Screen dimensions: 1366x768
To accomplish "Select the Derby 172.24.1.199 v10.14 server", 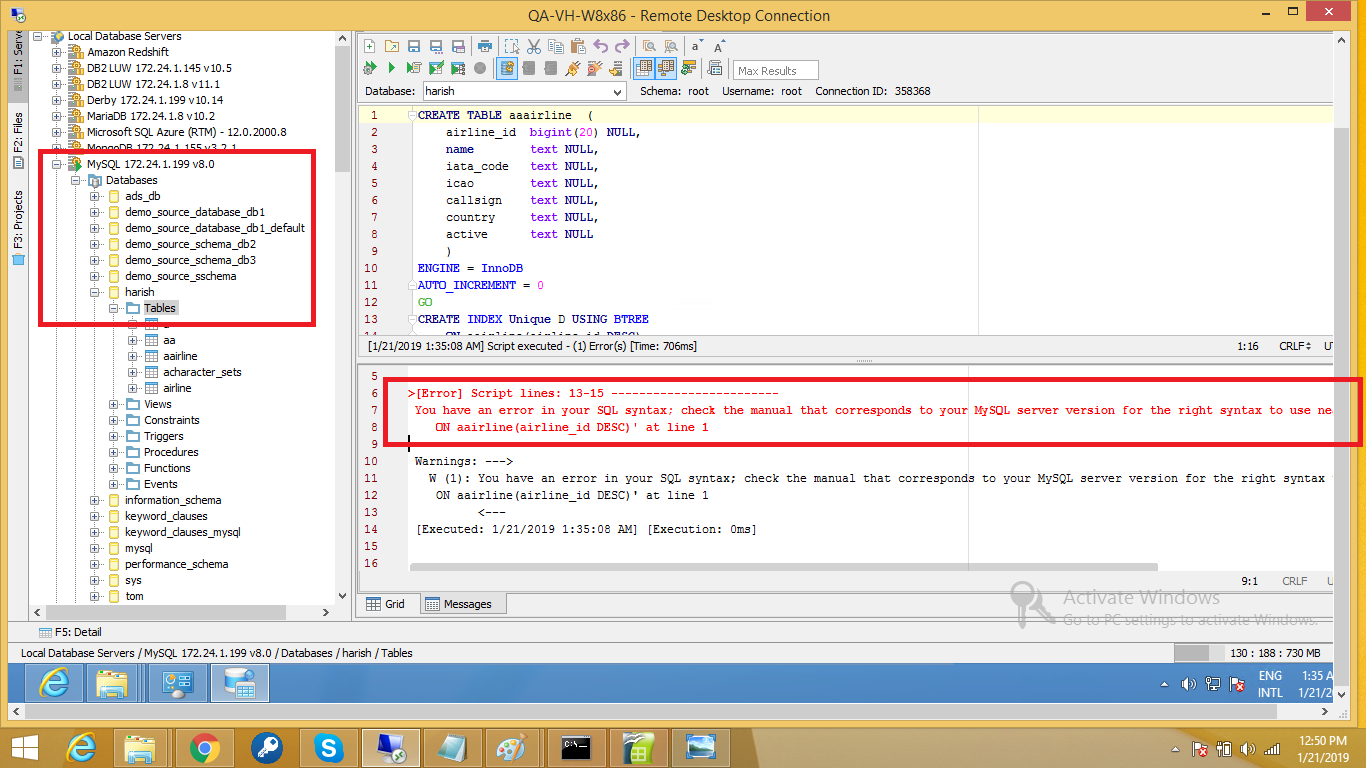I will tap(155, 100).
